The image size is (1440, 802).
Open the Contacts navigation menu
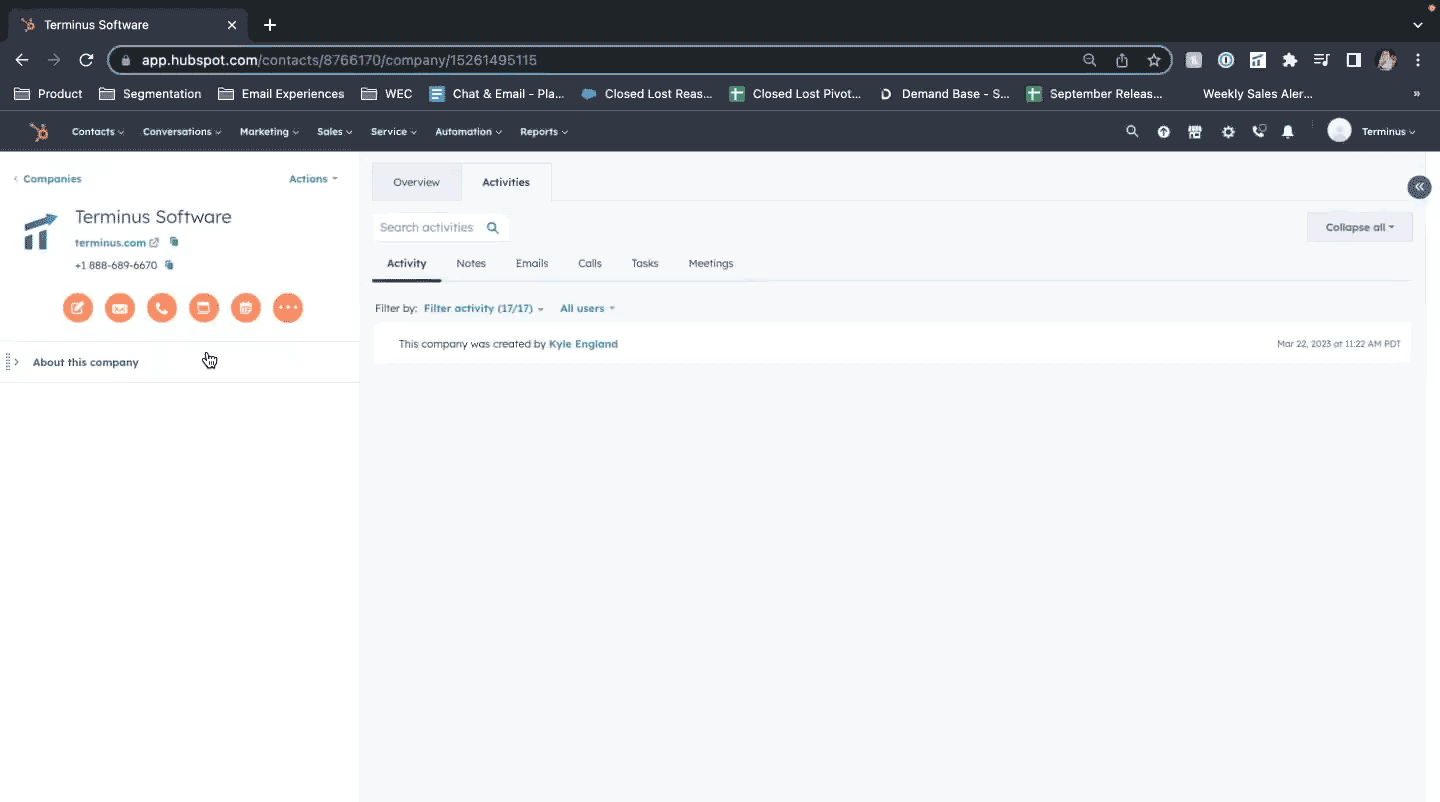click(x=98, y=132)
